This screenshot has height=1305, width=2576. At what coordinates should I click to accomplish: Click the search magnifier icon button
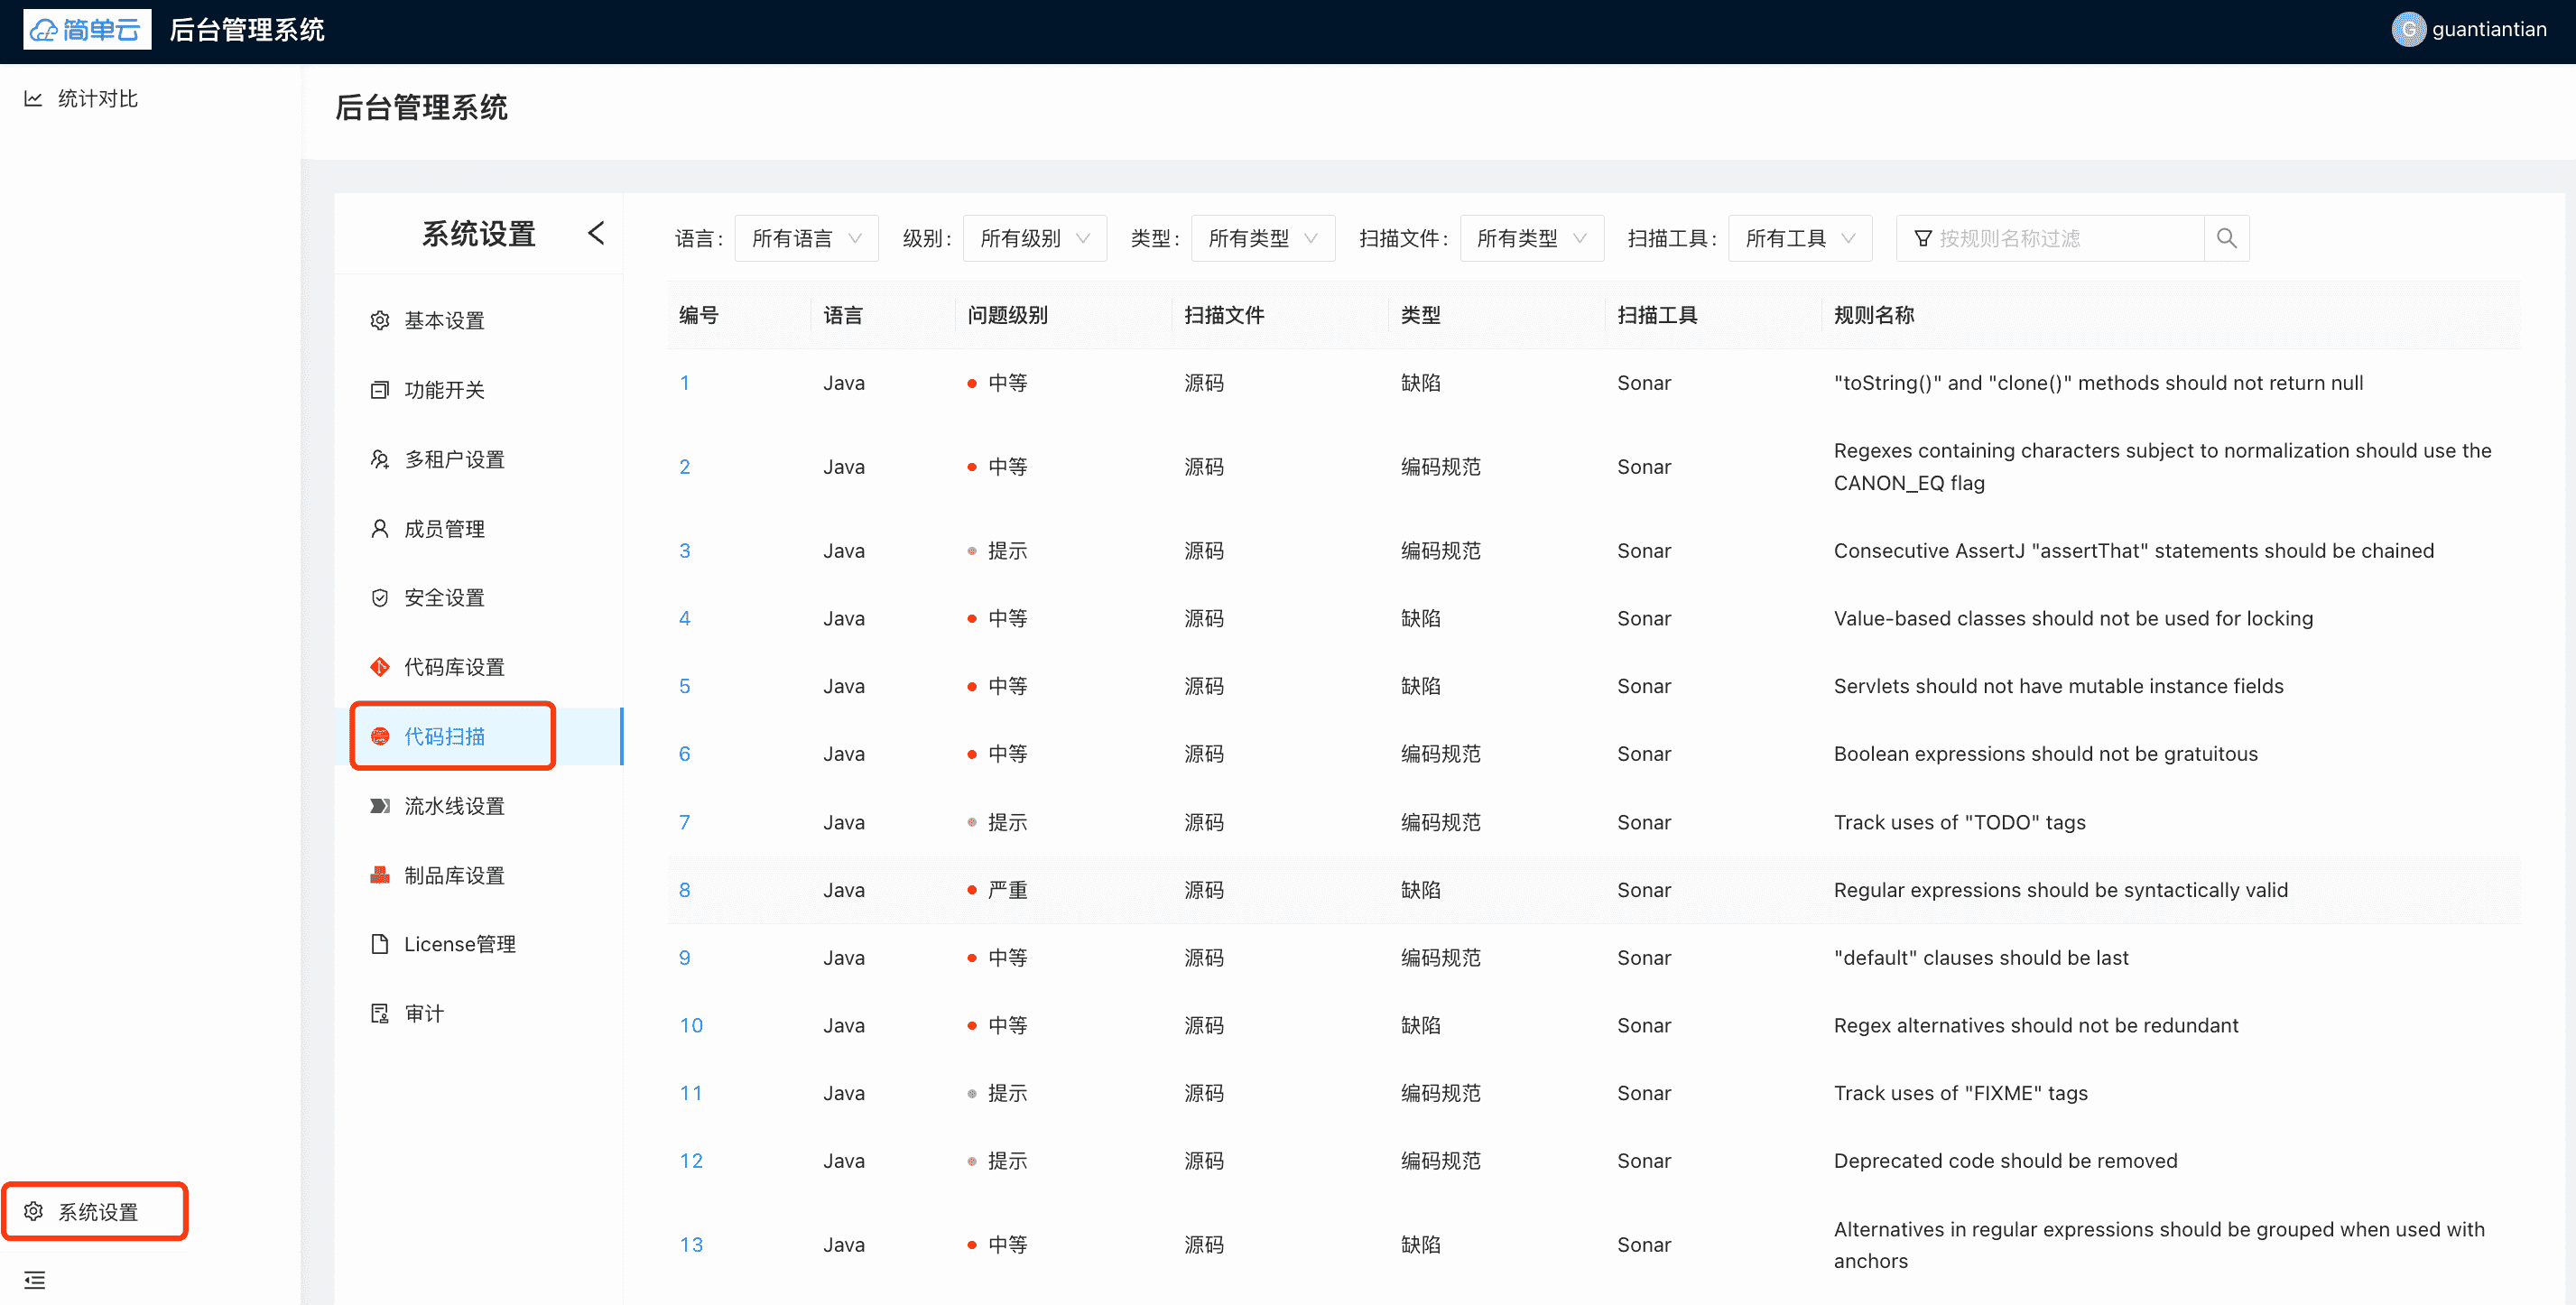click(2226, 238)
